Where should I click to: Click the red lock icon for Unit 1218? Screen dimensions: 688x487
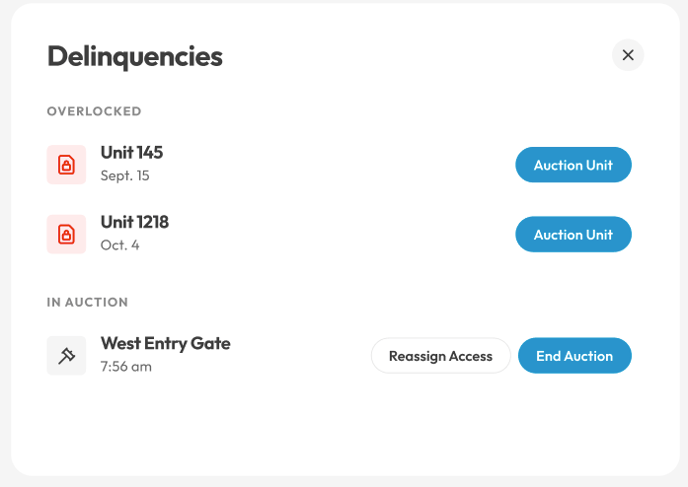tap(66, 234)
